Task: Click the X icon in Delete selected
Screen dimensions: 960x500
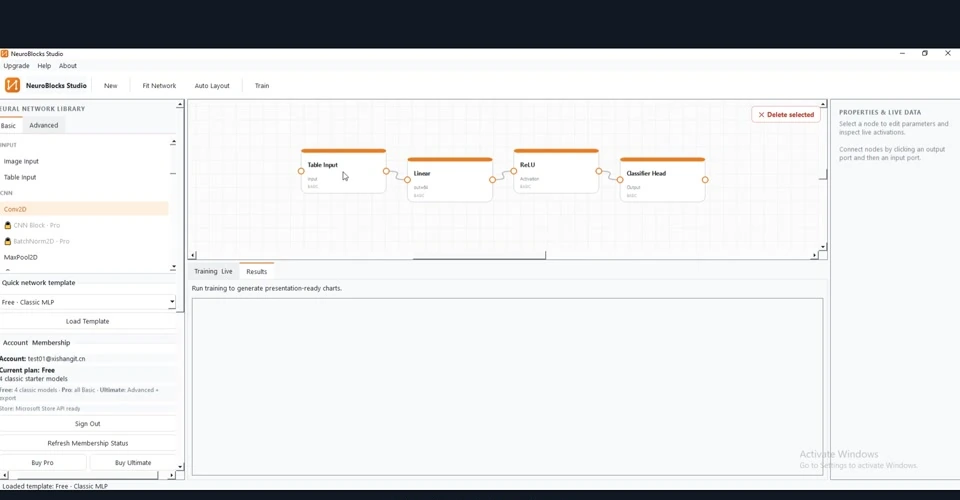Action: [761, 114]
